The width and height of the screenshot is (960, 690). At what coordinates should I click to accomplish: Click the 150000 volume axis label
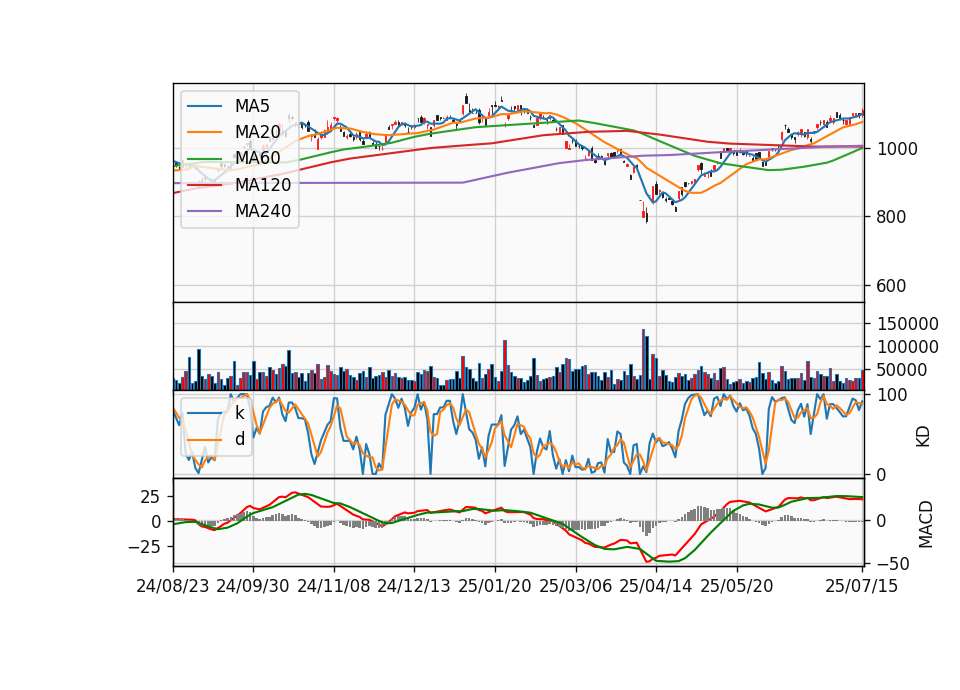tap(907, 324)
